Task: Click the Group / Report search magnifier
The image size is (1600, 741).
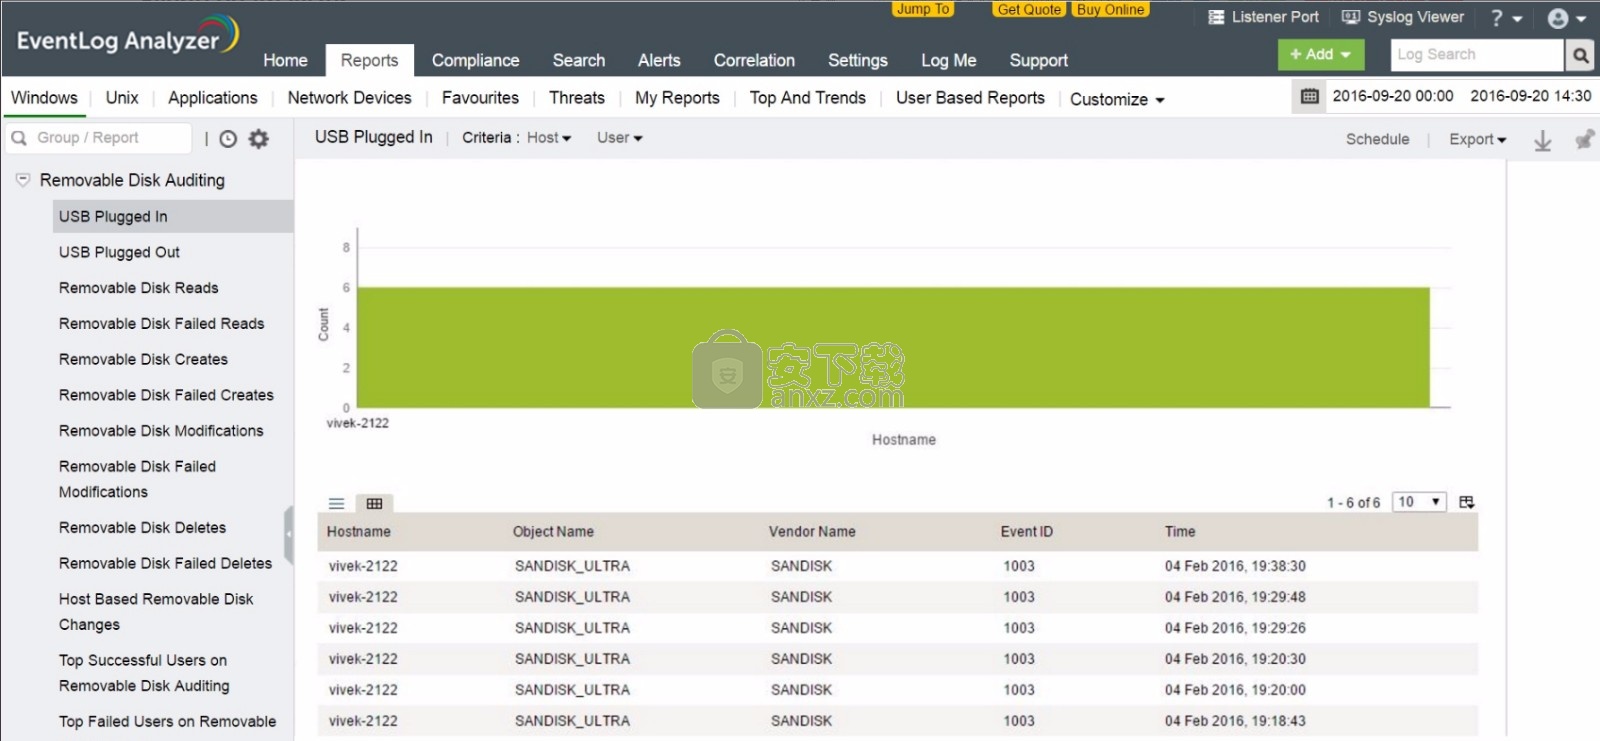Action: pyautogui.click(x=19, y=138)
